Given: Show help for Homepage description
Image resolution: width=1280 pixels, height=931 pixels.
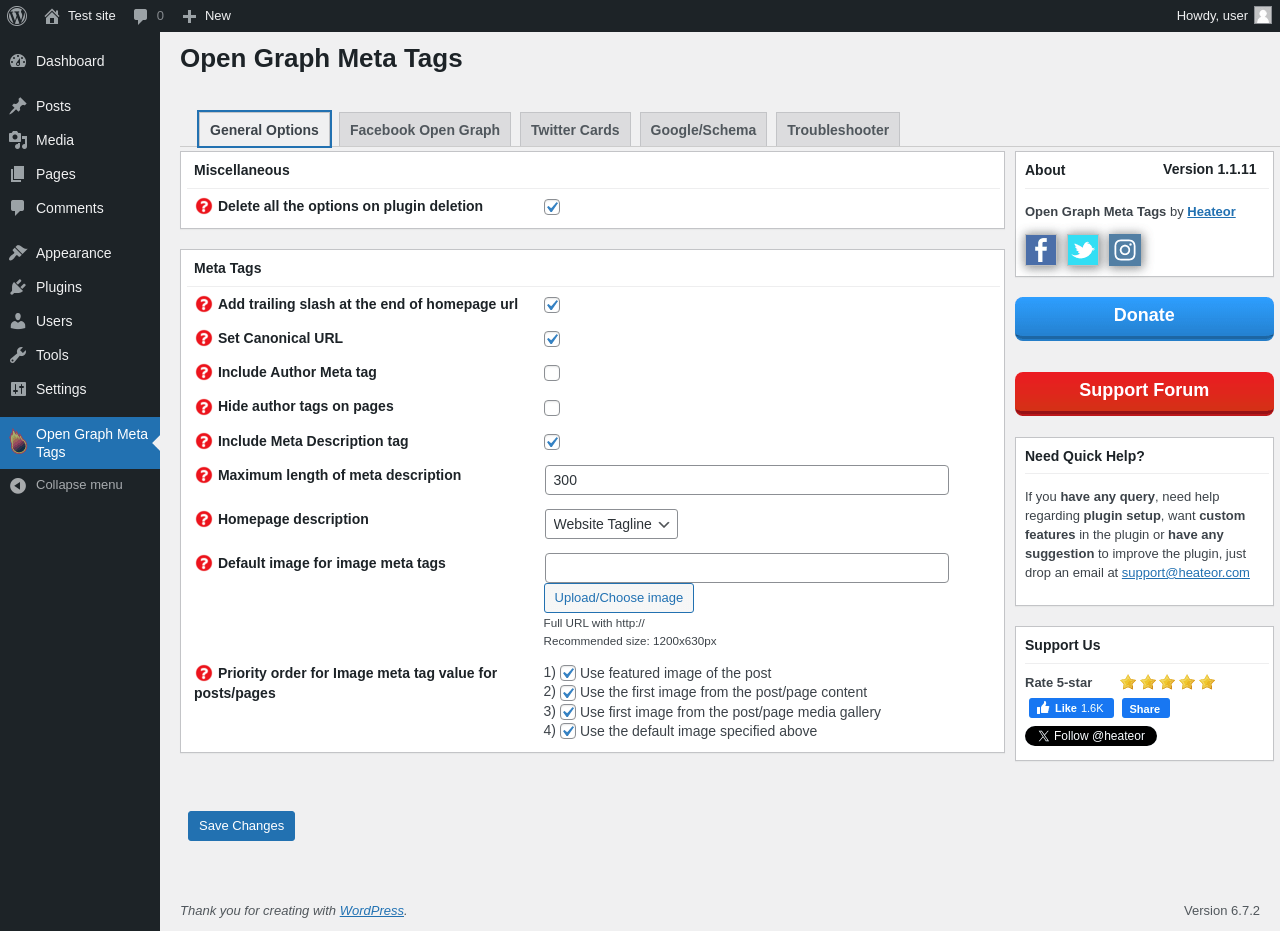Looking at the screenshot, I should tap(204, 519).
